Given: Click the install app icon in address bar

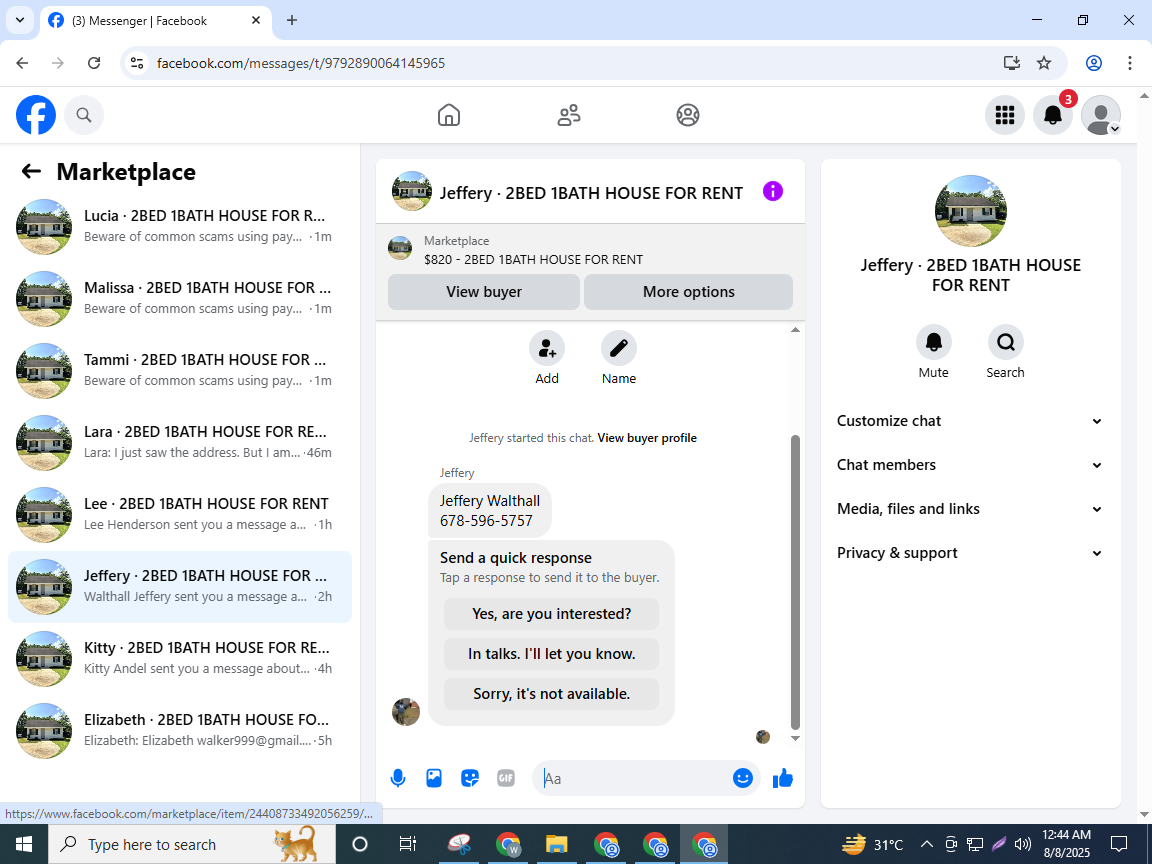Looking at the screenshot, I should click(1012, 63).
